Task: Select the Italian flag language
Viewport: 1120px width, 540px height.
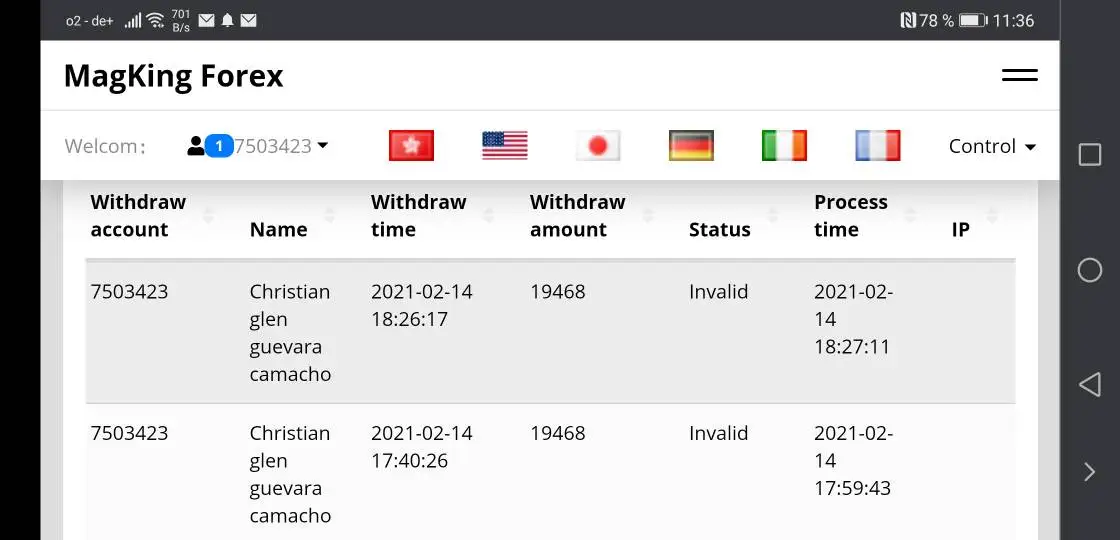Action: (784, 146)
